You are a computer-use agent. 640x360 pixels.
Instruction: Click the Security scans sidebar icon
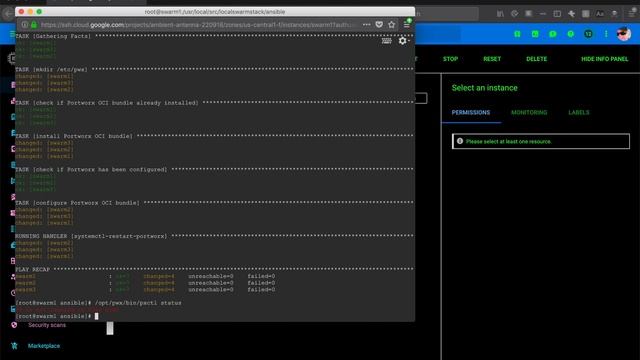coord(14,325)
